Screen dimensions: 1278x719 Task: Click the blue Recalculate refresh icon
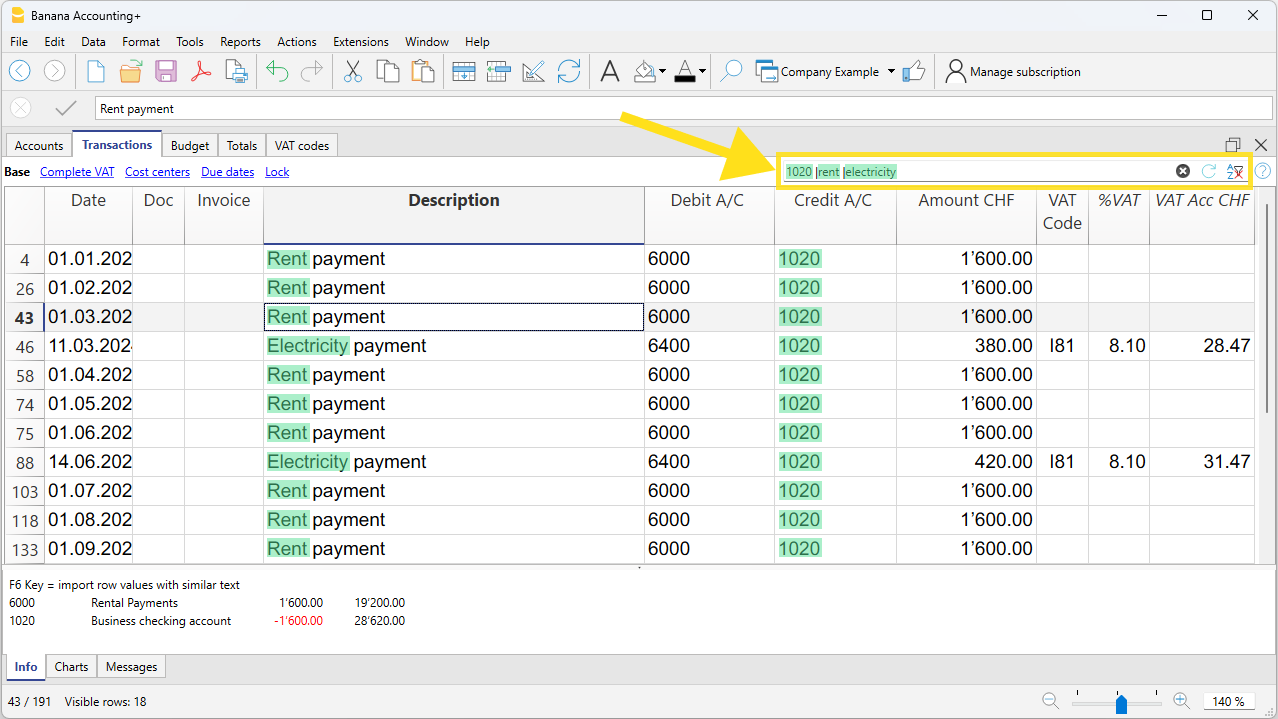pyautogui.click(x=569, y=72)
